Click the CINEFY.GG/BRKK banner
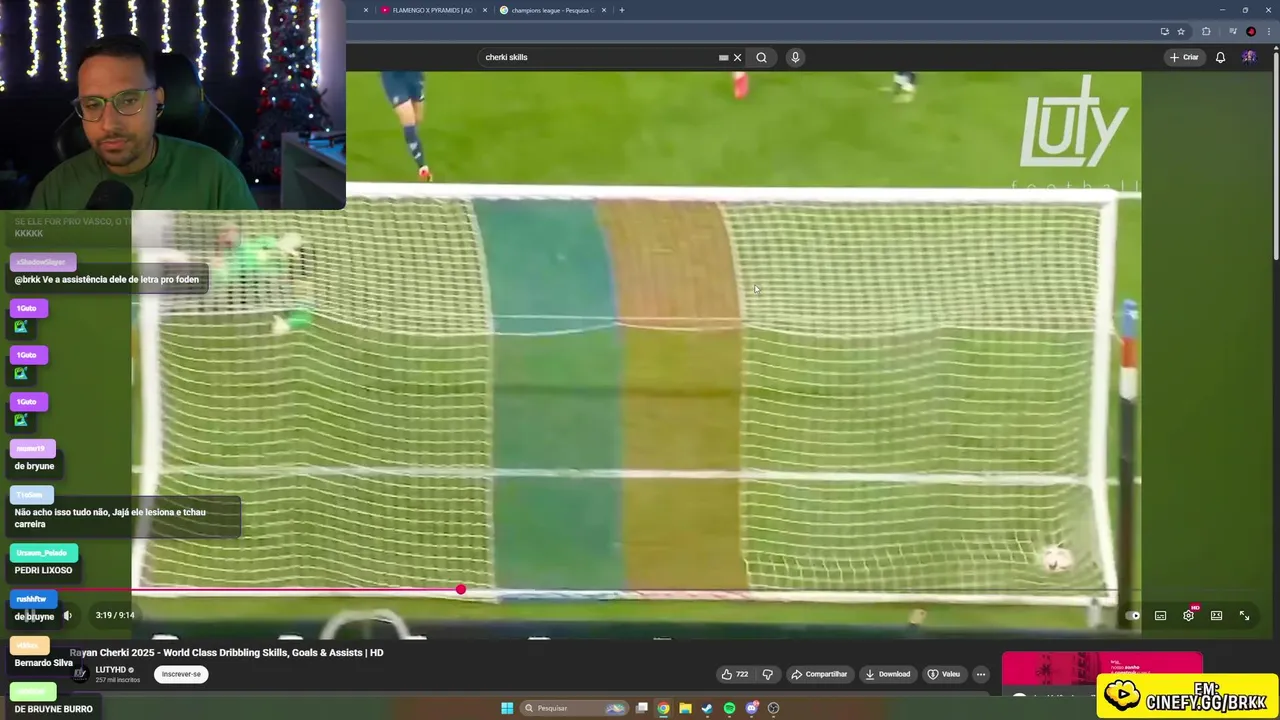 point(1188,695)
